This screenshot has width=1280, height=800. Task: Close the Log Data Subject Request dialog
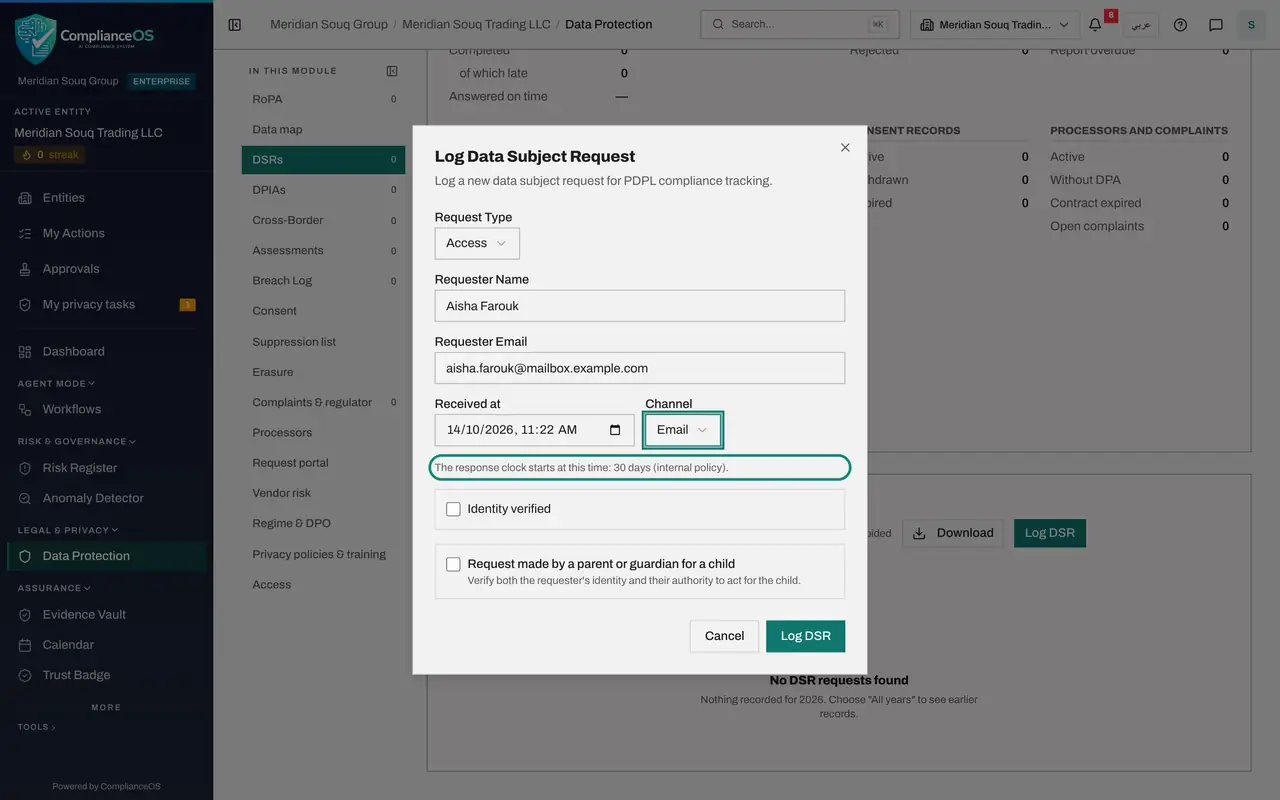(x=845, y=147)
